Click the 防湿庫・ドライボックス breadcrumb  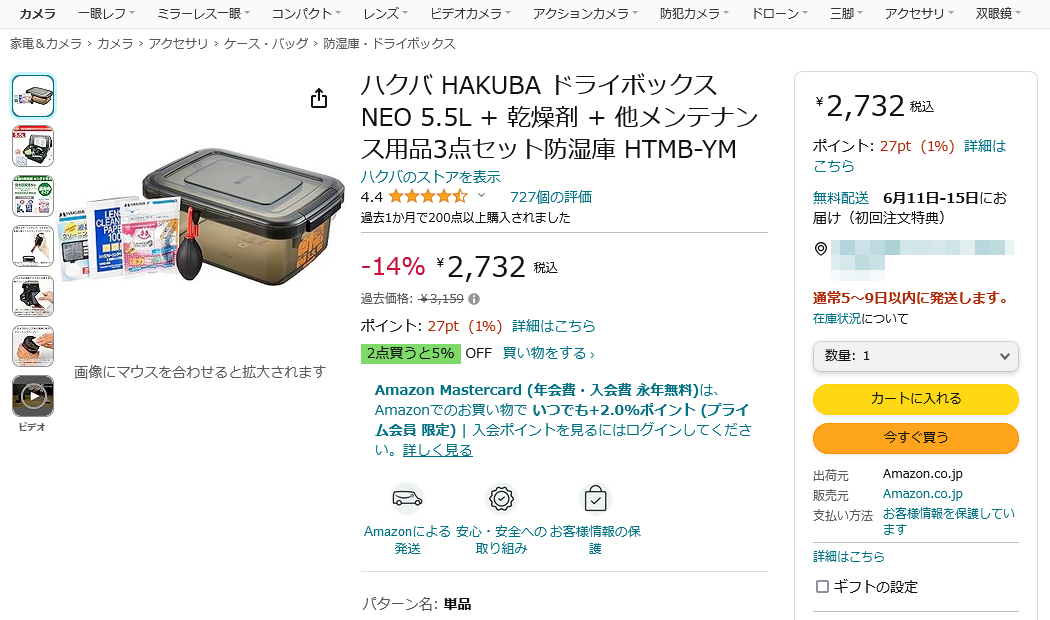(x=389, y=44)
